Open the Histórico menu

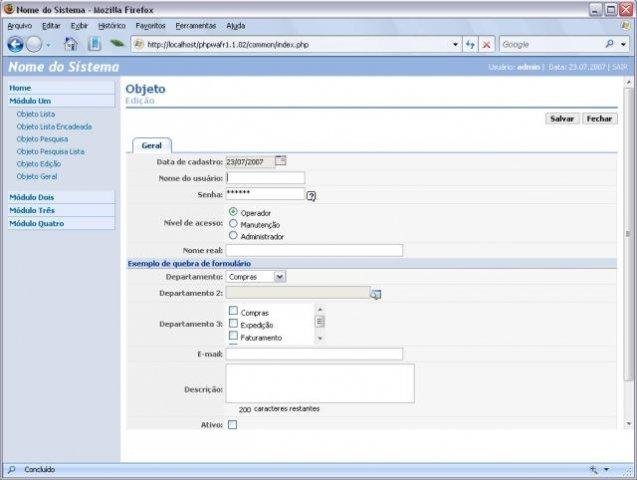coord(112,26)
